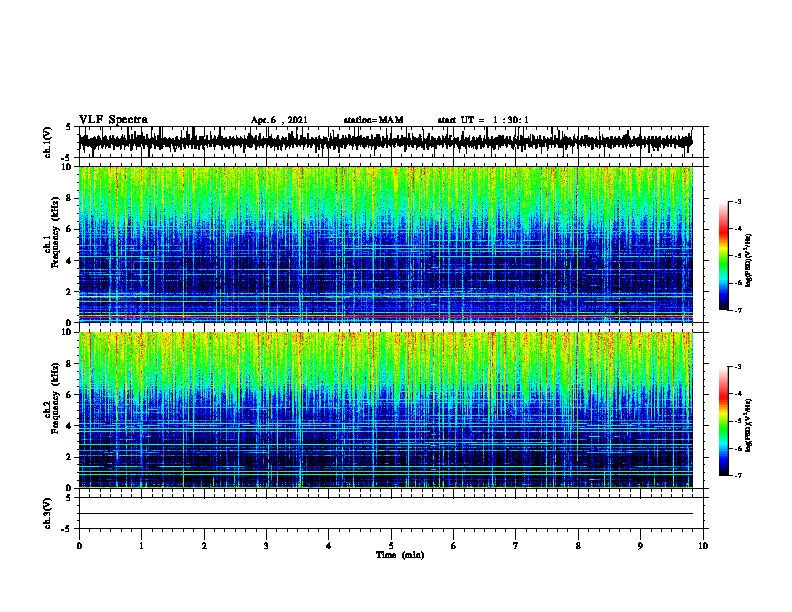792x612 pixels.
Task: Click time axis tick label "8"
Action: 578,546
